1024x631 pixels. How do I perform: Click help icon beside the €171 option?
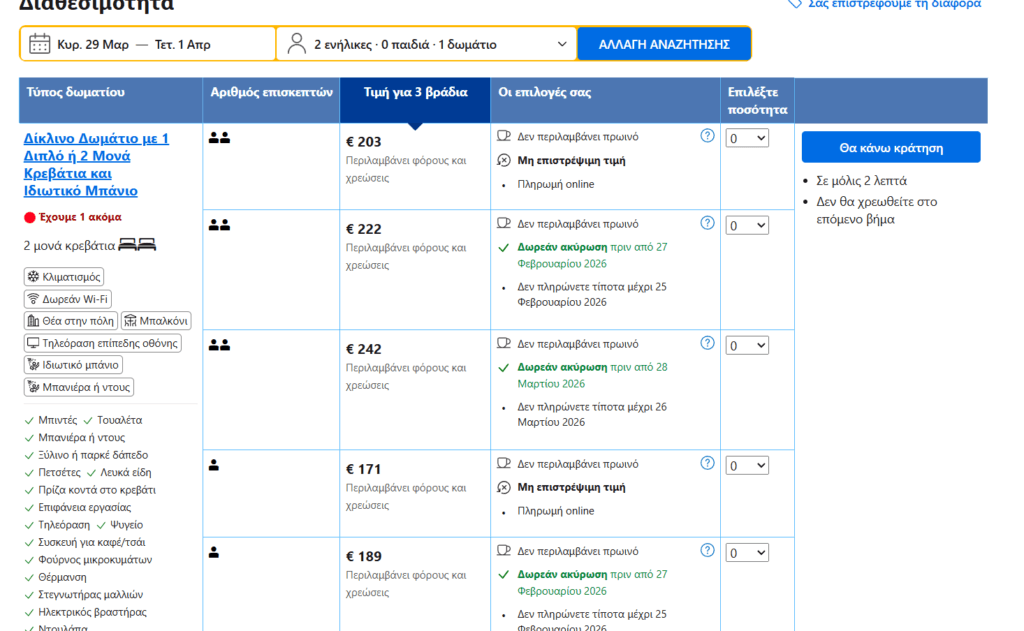(708, 463)
